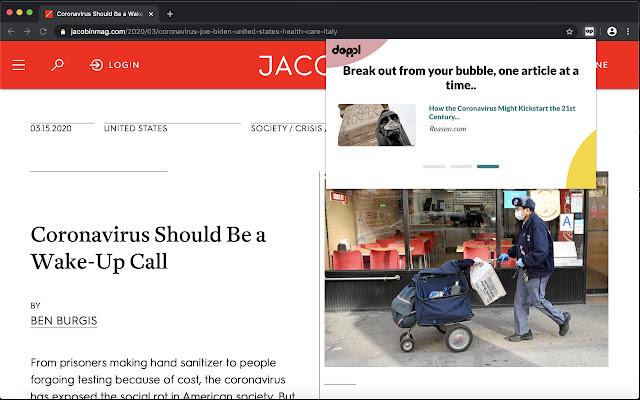Click the magnifying glass search icon
The height and width of the screenshot is (400, 640).
(x=57, y=65)
